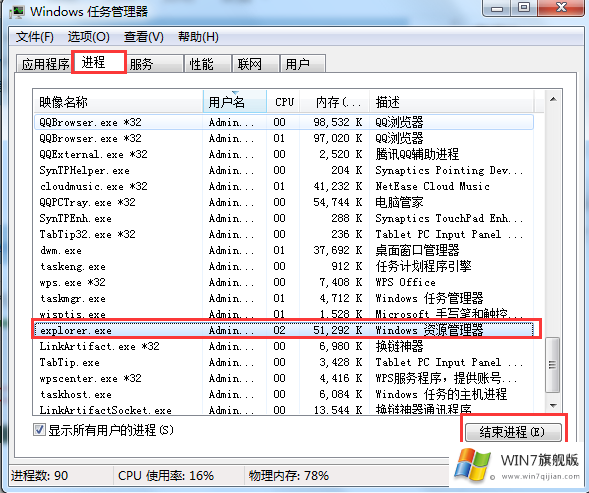
Task: Select the SynTPEnh.exe process
Action: tap(284, 218)
